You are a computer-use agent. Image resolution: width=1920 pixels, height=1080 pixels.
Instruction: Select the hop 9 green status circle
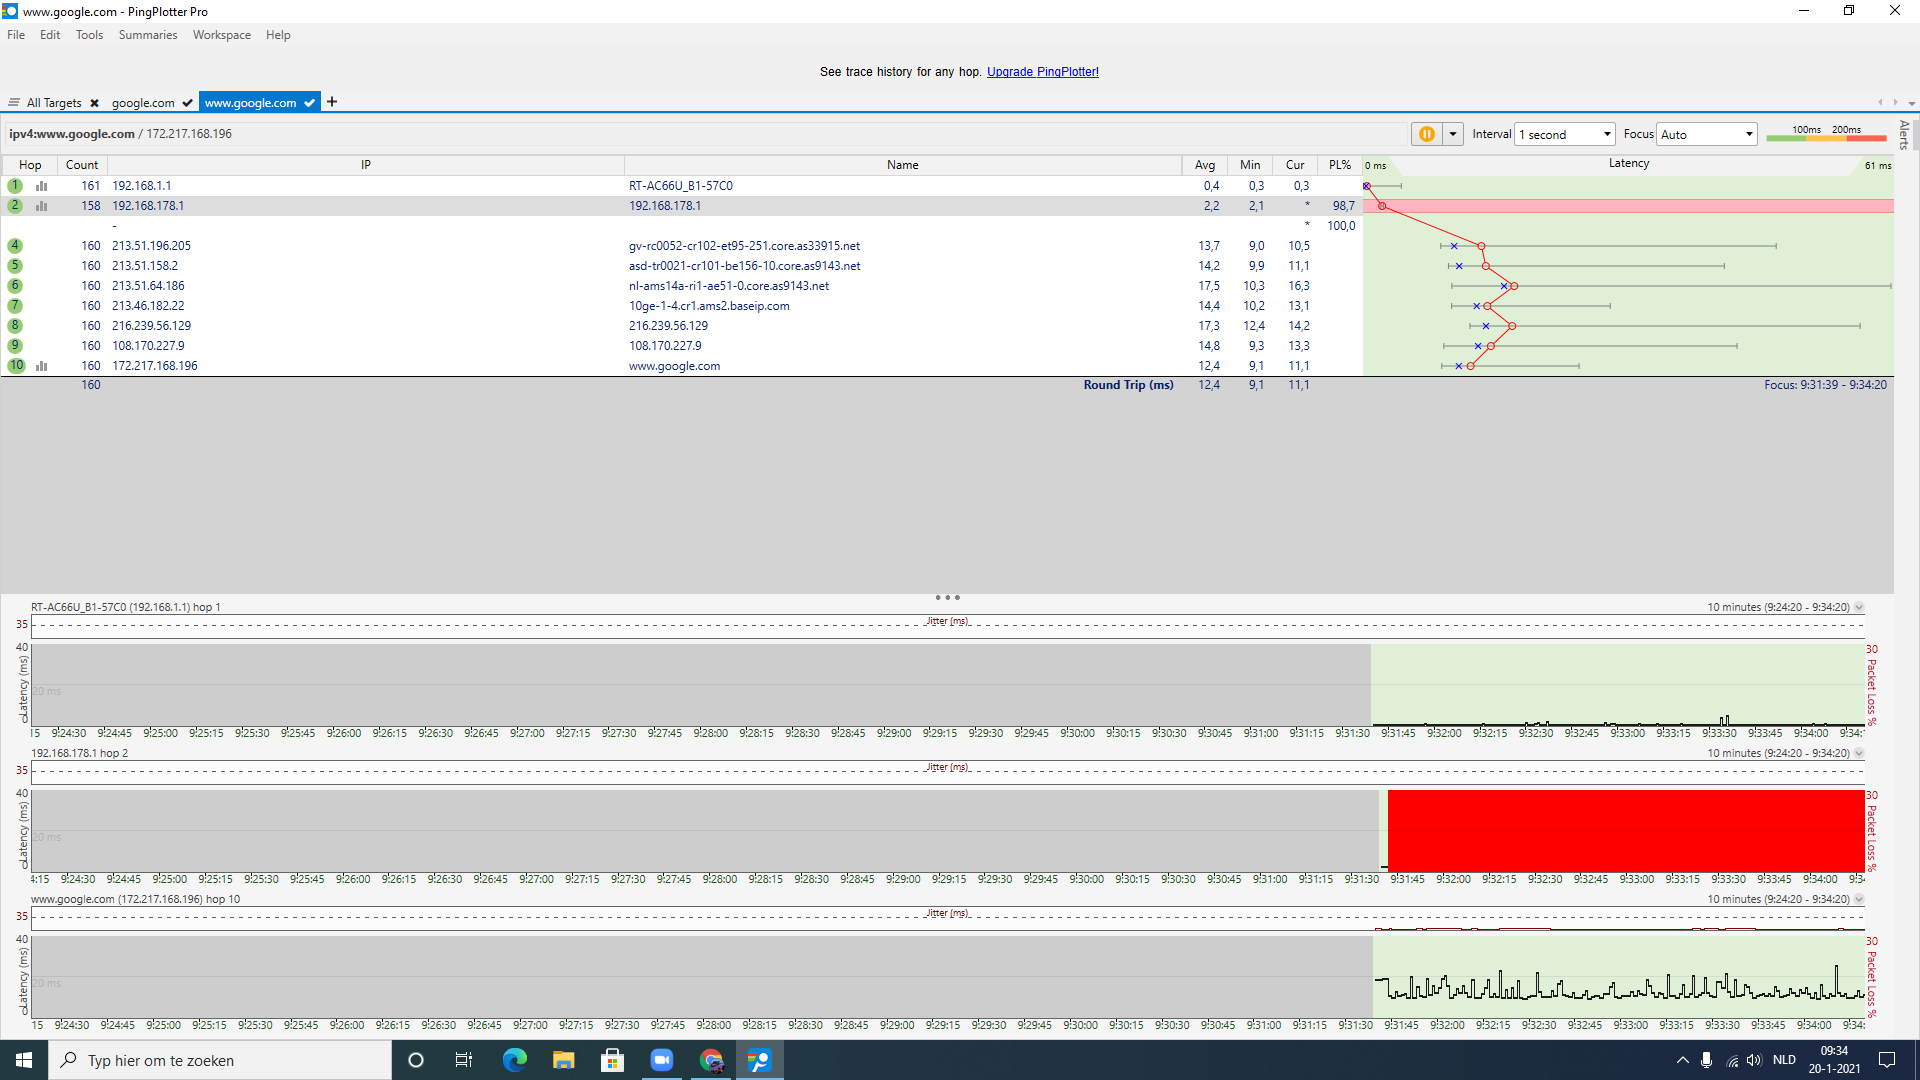(x=15, y=346)
